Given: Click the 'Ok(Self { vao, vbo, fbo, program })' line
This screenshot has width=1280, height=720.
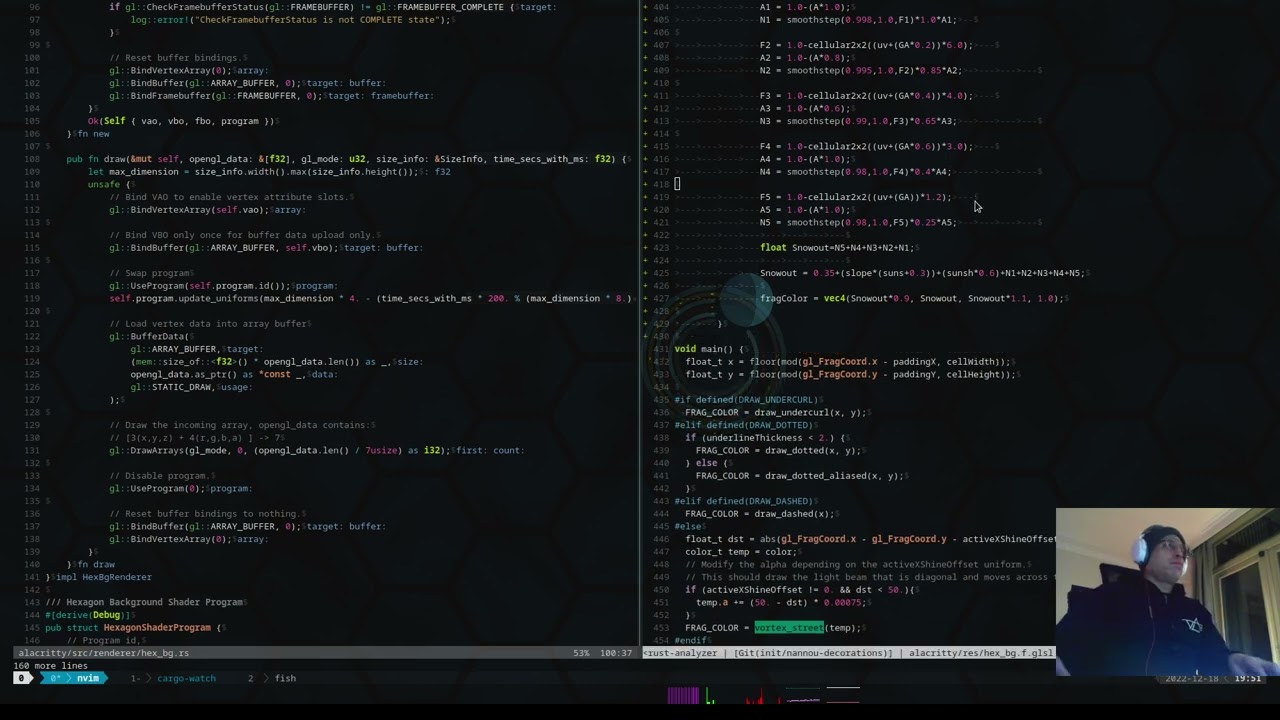Looking at the screenshot, I should point(182,121).
